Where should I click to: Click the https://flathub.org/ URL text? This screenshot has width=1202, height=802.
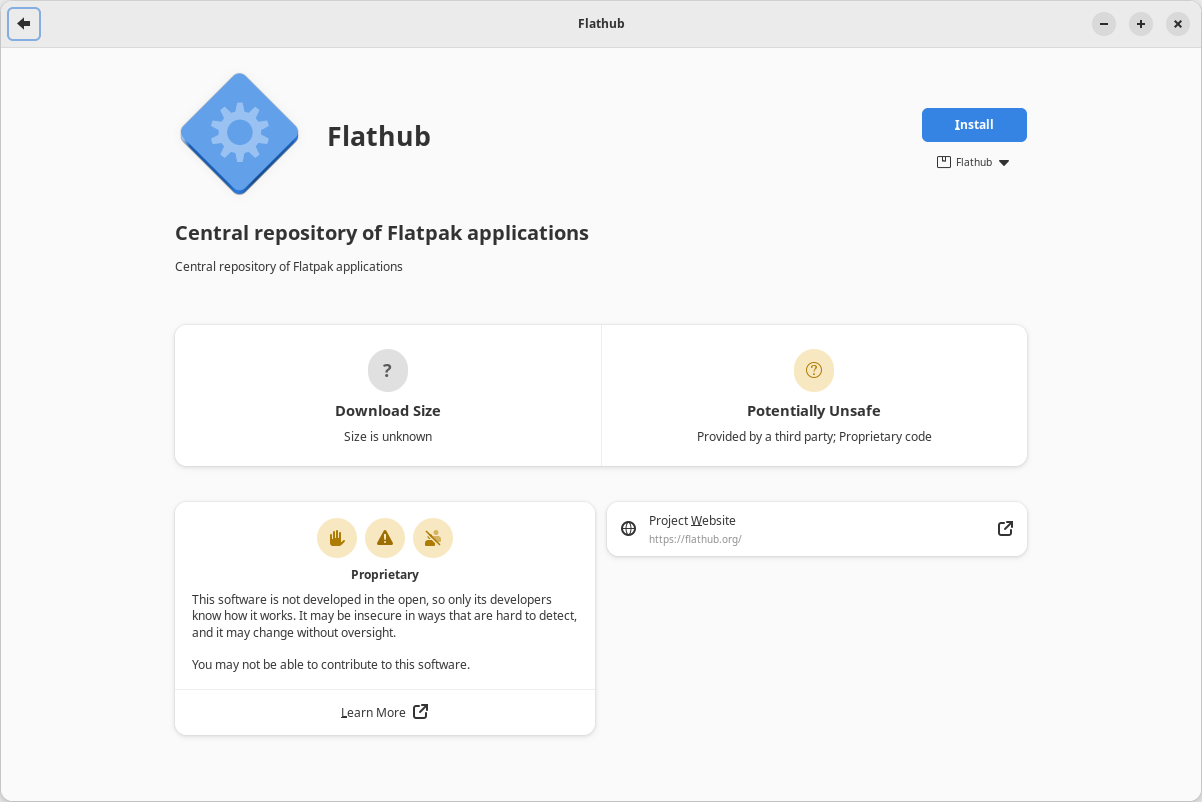click(x=695, y=538)
